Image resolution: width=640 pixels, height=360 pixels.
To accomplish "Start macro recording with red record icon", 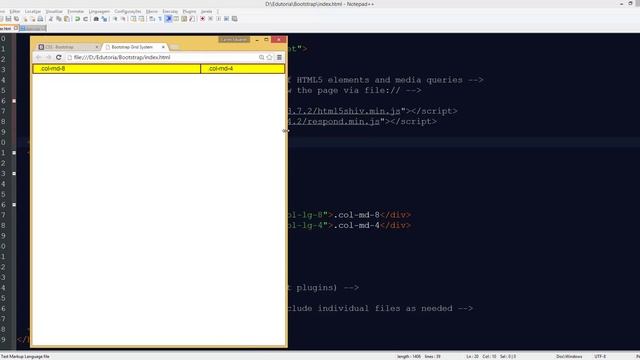I will click(202, 19).
